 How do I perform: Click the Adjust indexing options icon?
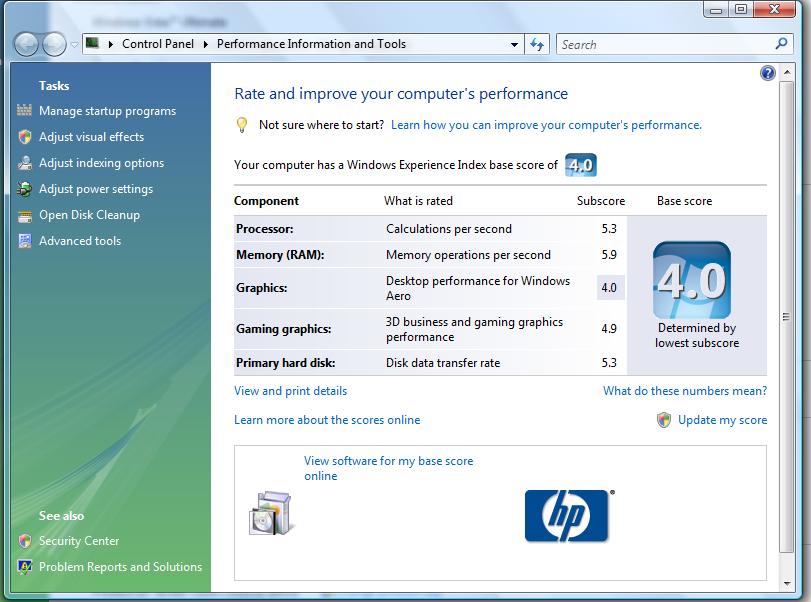click(24, 163)
